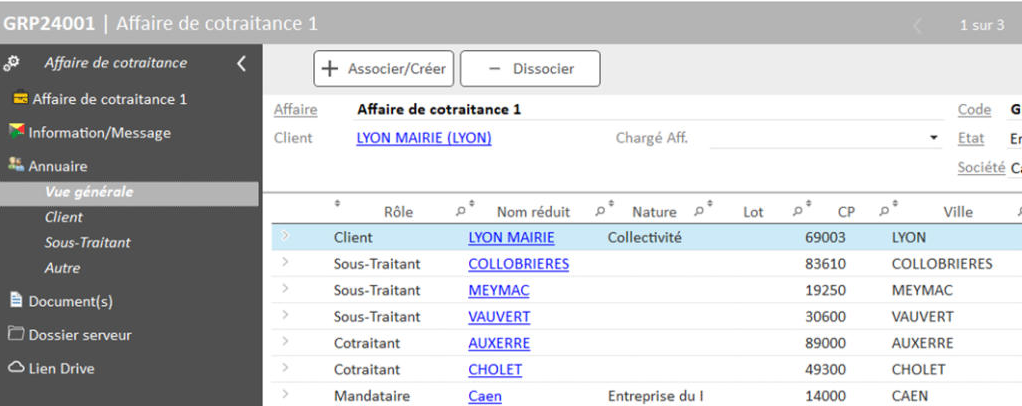The width and height of the screenshot is (1022, 406).
Task: Expand the CHOLET row
Action: pos(284,368)
